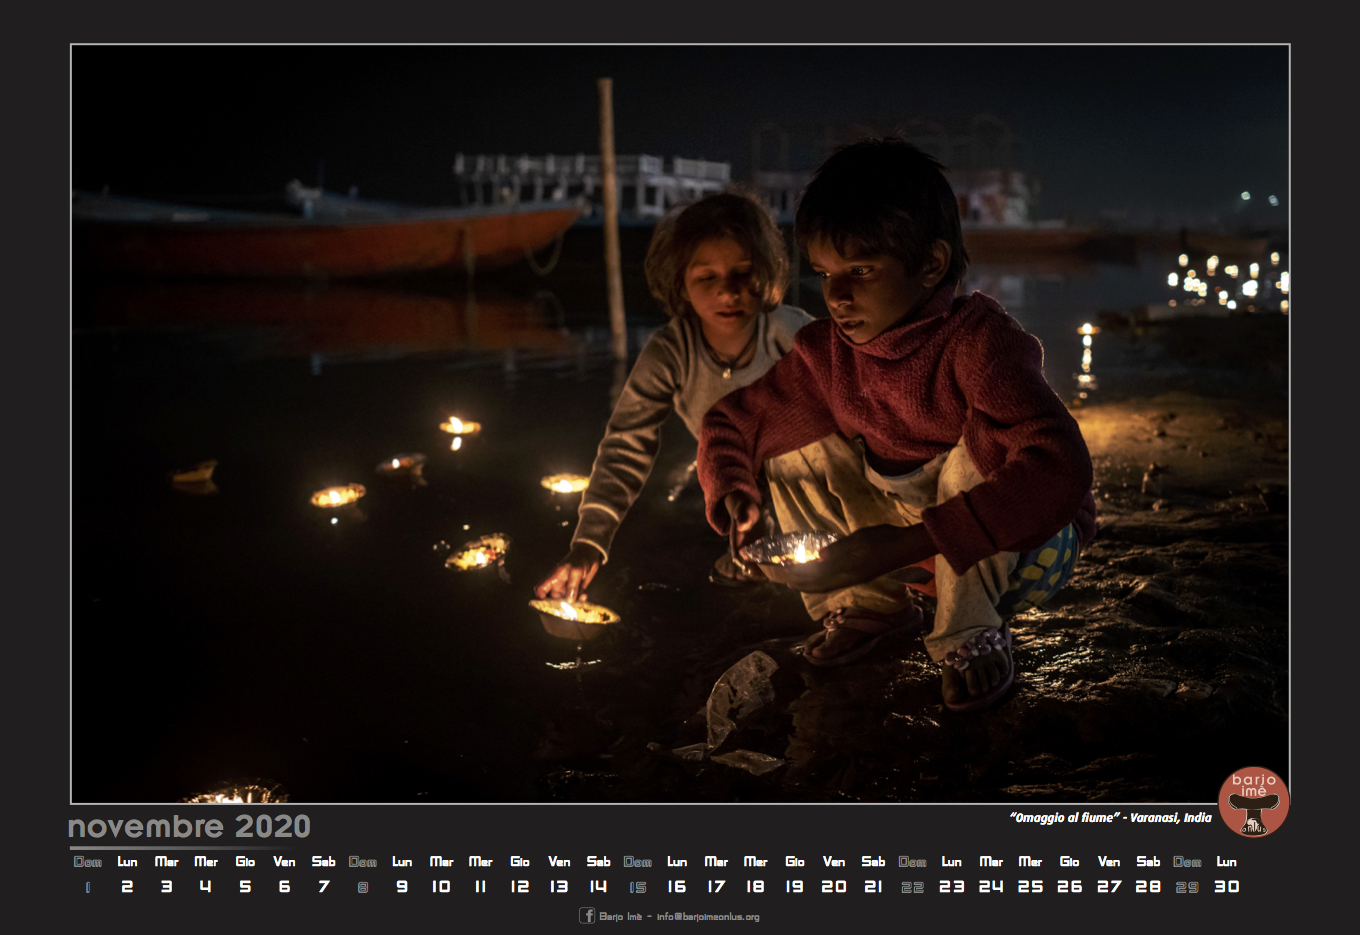This screenshot has height=935, width=1360.
Task: Click date 25 on the calendar
Action: tap(1030, 887)
